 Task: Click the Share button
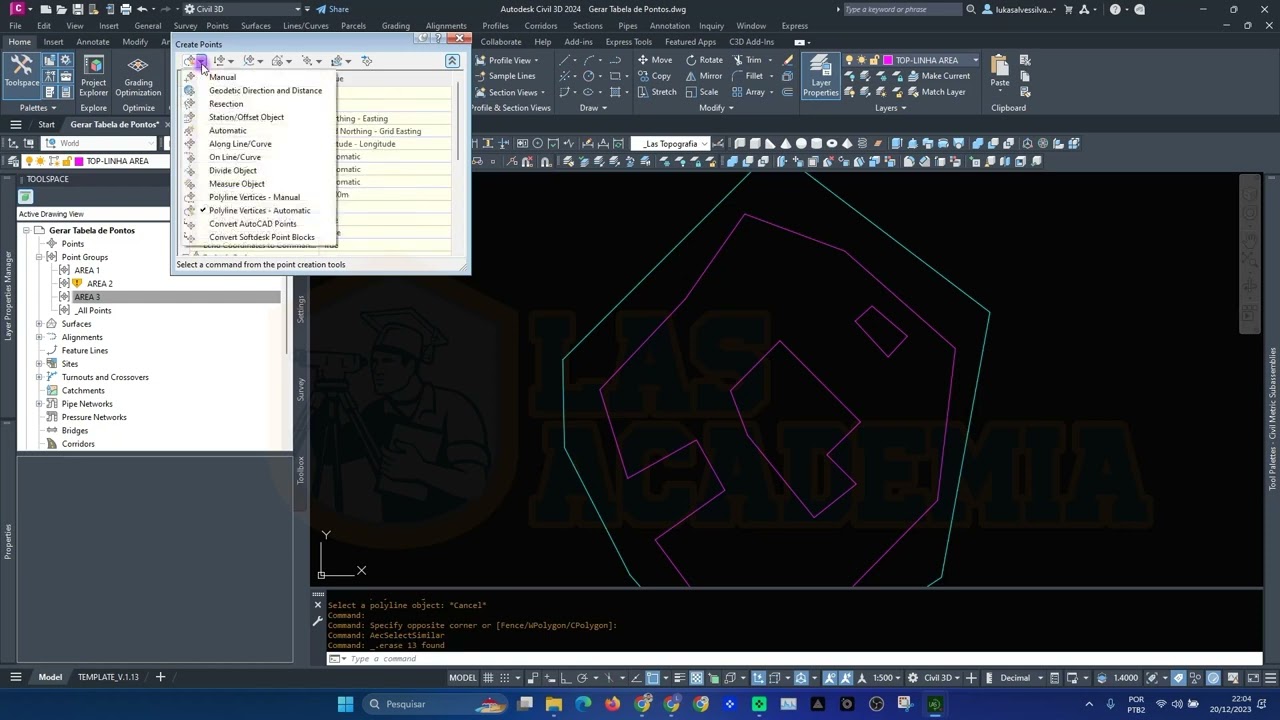[332, 9]
